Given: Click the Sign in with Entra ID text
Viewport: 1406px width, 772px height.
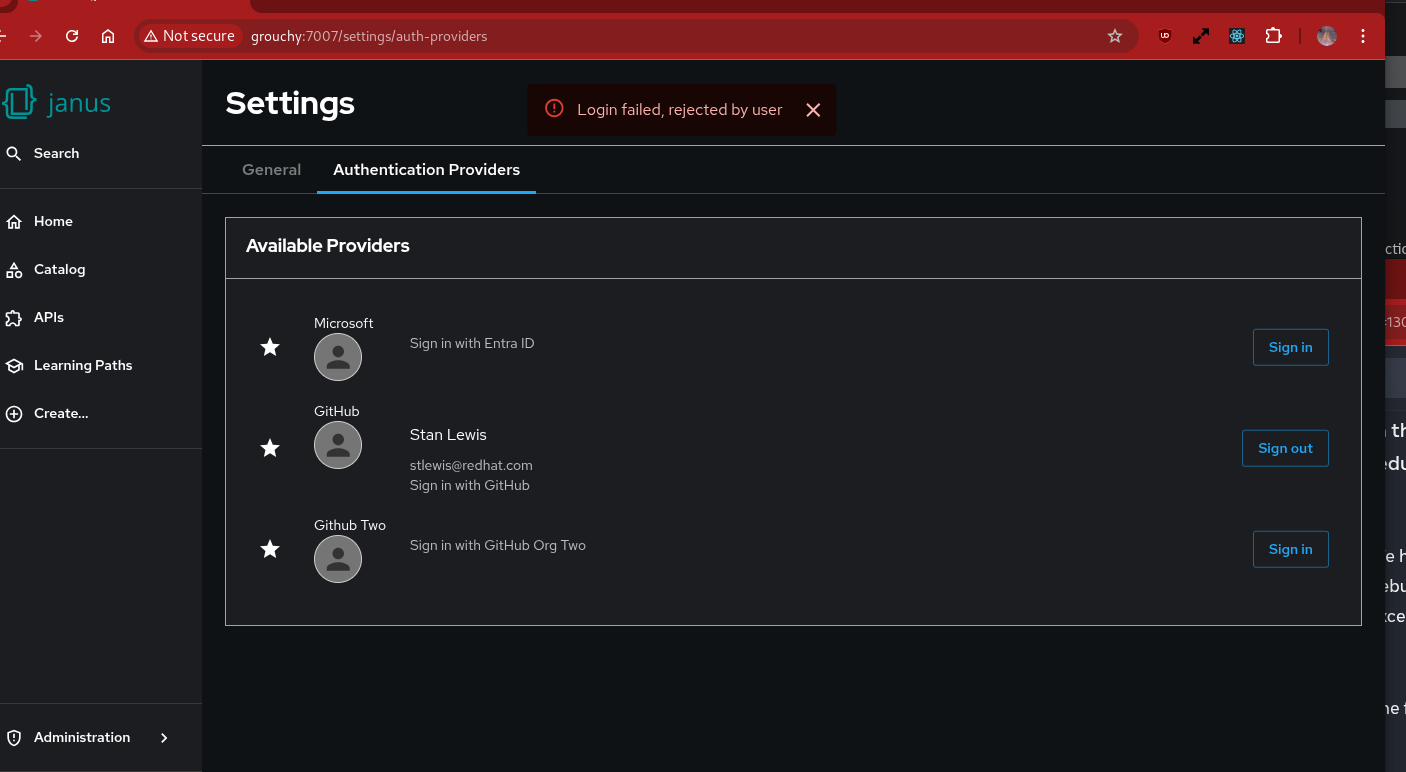Looking at the screenshot, I should click(x=472, y=343).
